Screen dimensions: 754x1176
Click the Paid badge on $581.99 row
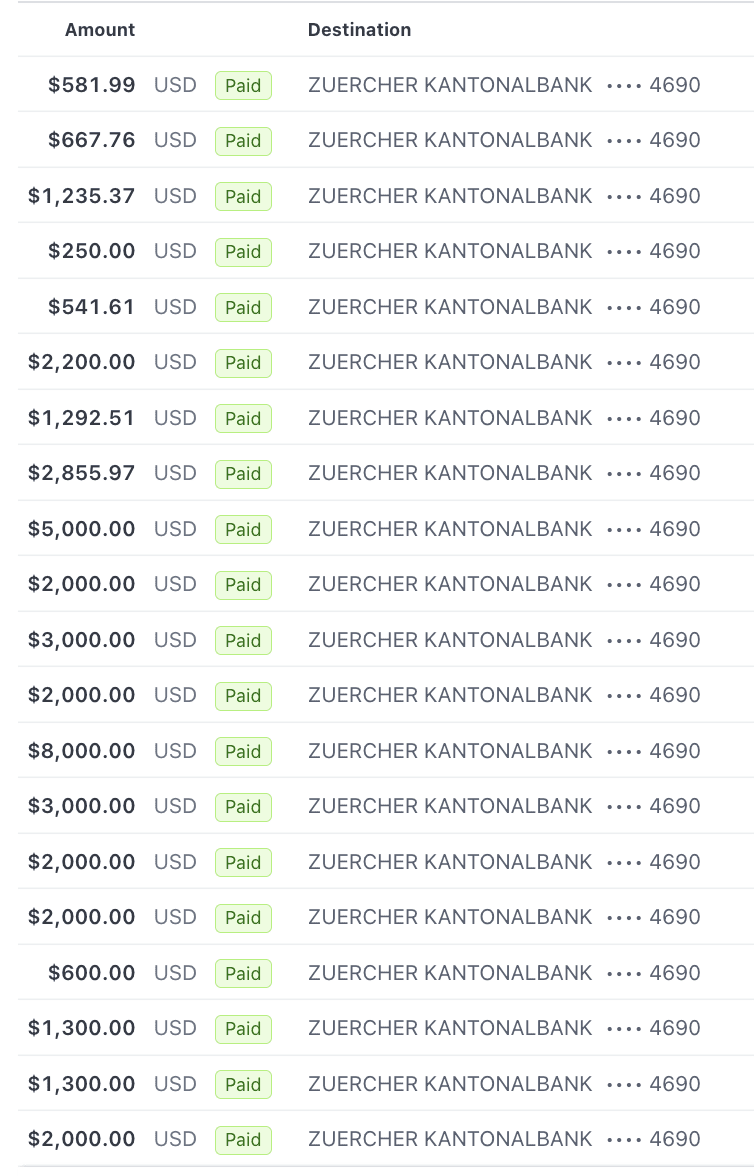pyautogui.click(x=243, y=86)
